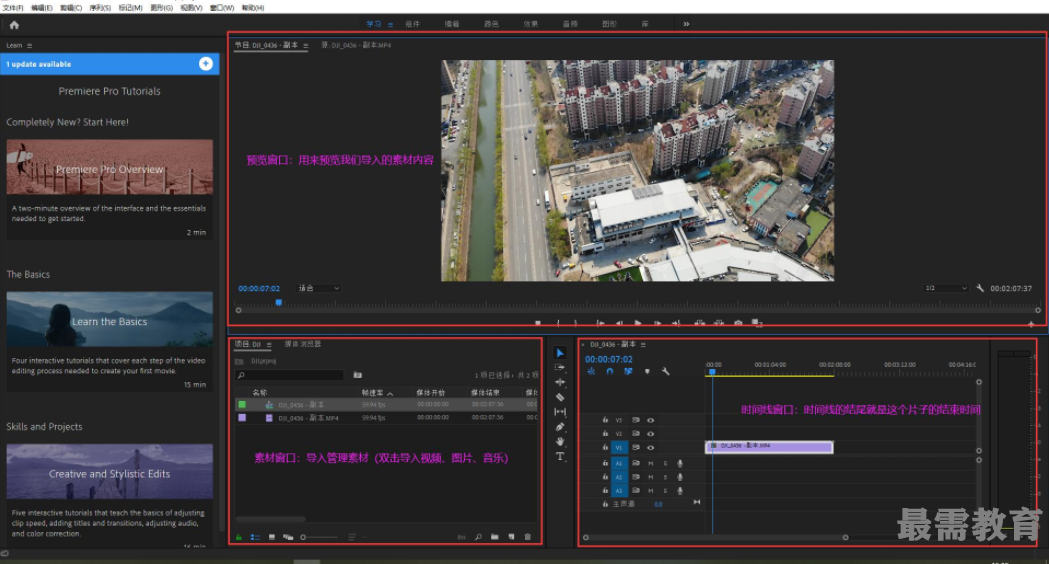Open the 文件(F) menu
The image size is (1049, 564).
tap(13, 7)
